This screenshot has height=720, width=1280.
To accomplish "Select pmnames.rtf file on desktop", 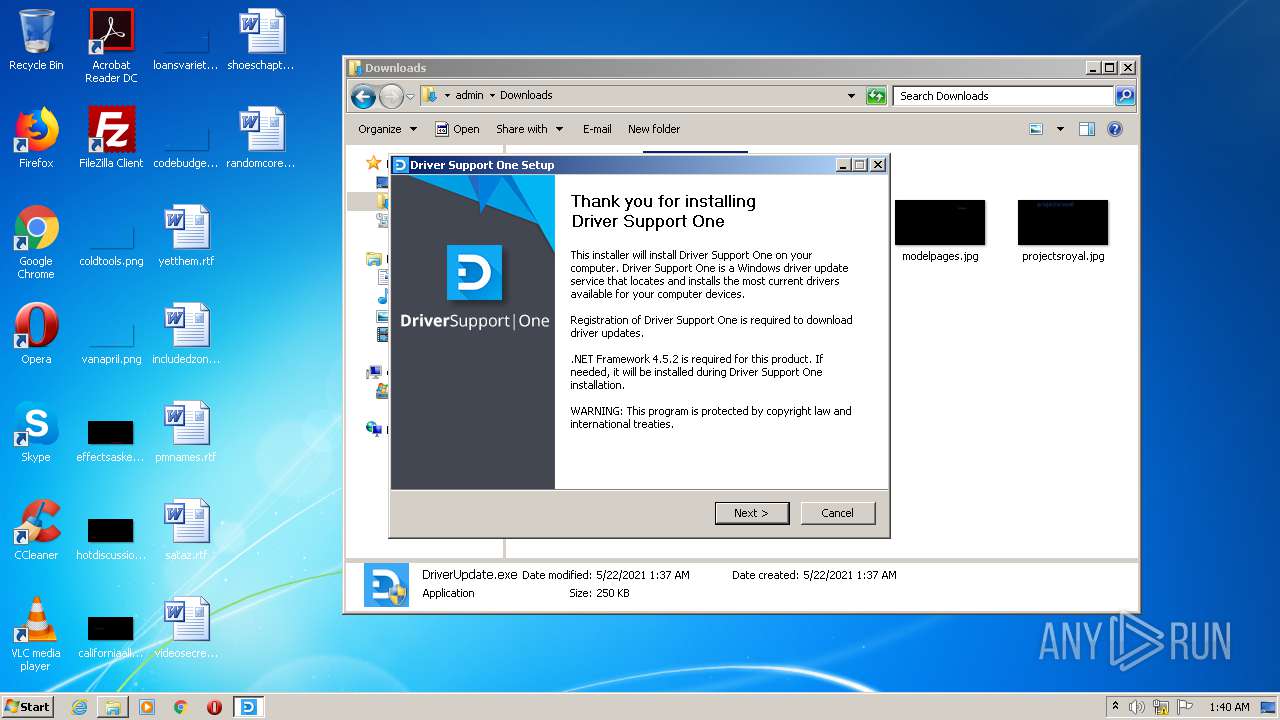I will (x=186, y=432).
